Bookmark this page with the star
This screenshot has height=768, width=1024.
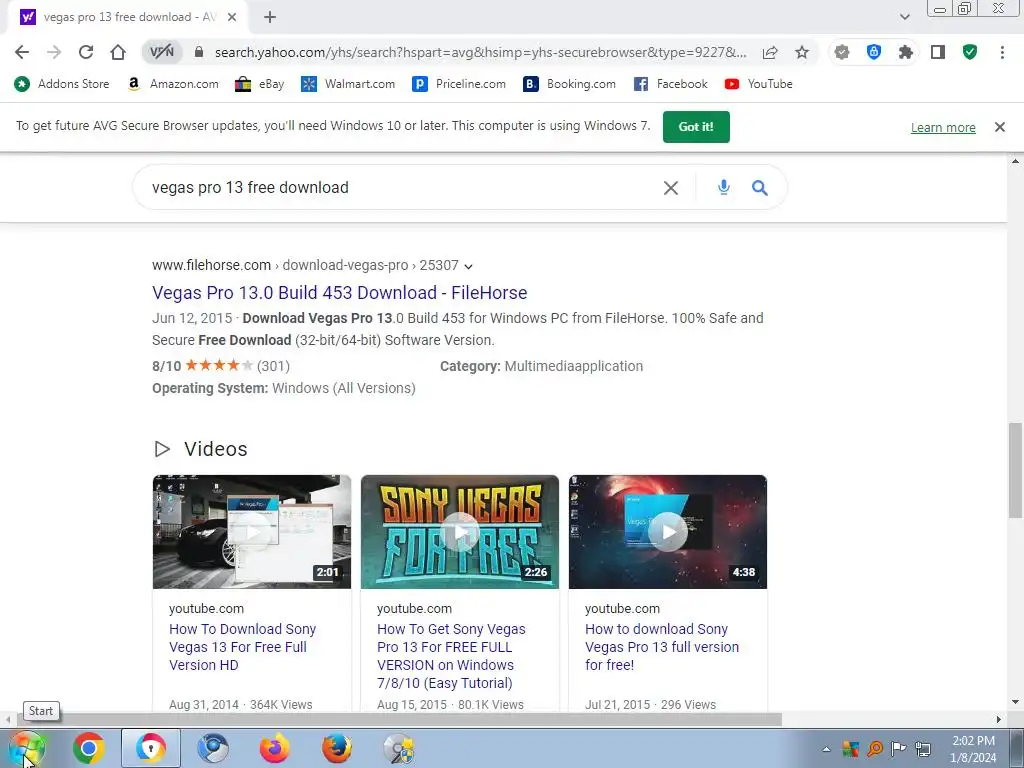(802, 52)
